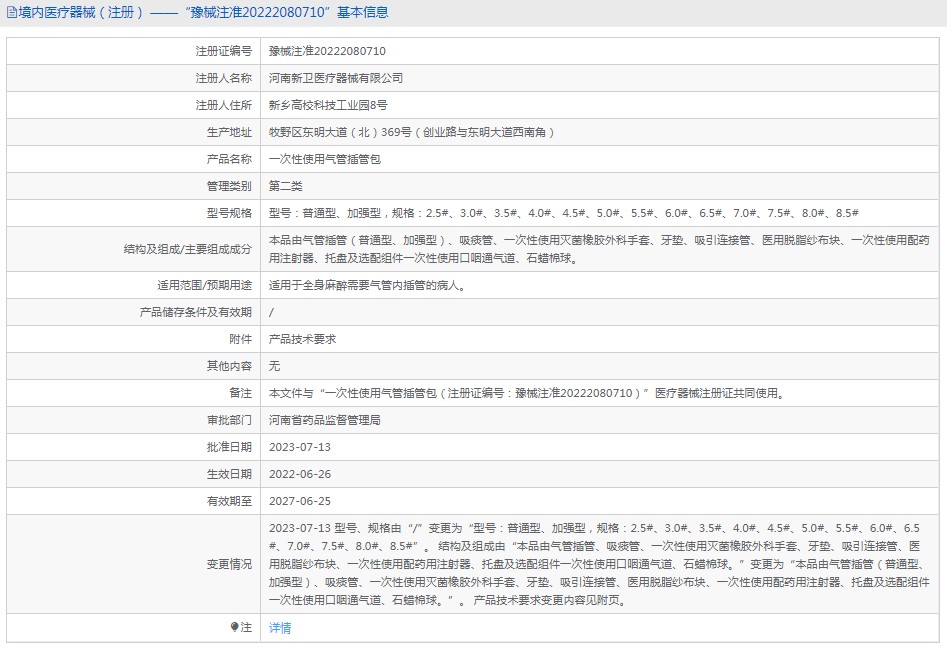Click the 管理类别 label
Image resolution: width=947 pixels, height=649 pixels.
(x=229, y=186)
